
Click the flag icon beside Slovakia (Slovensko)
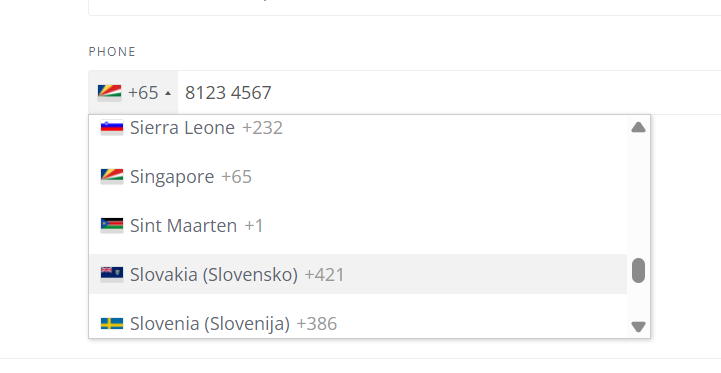click(112, 274)
